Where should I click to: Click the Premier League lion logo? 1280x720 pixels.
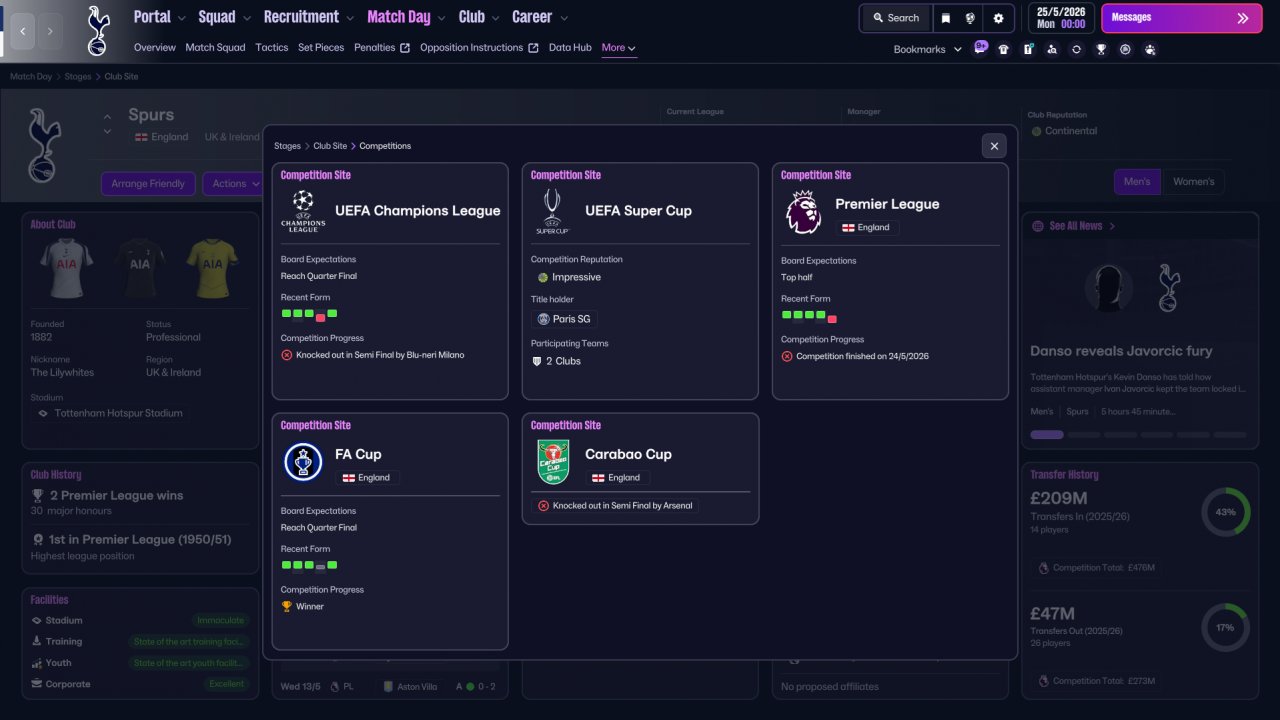point(803,212)
